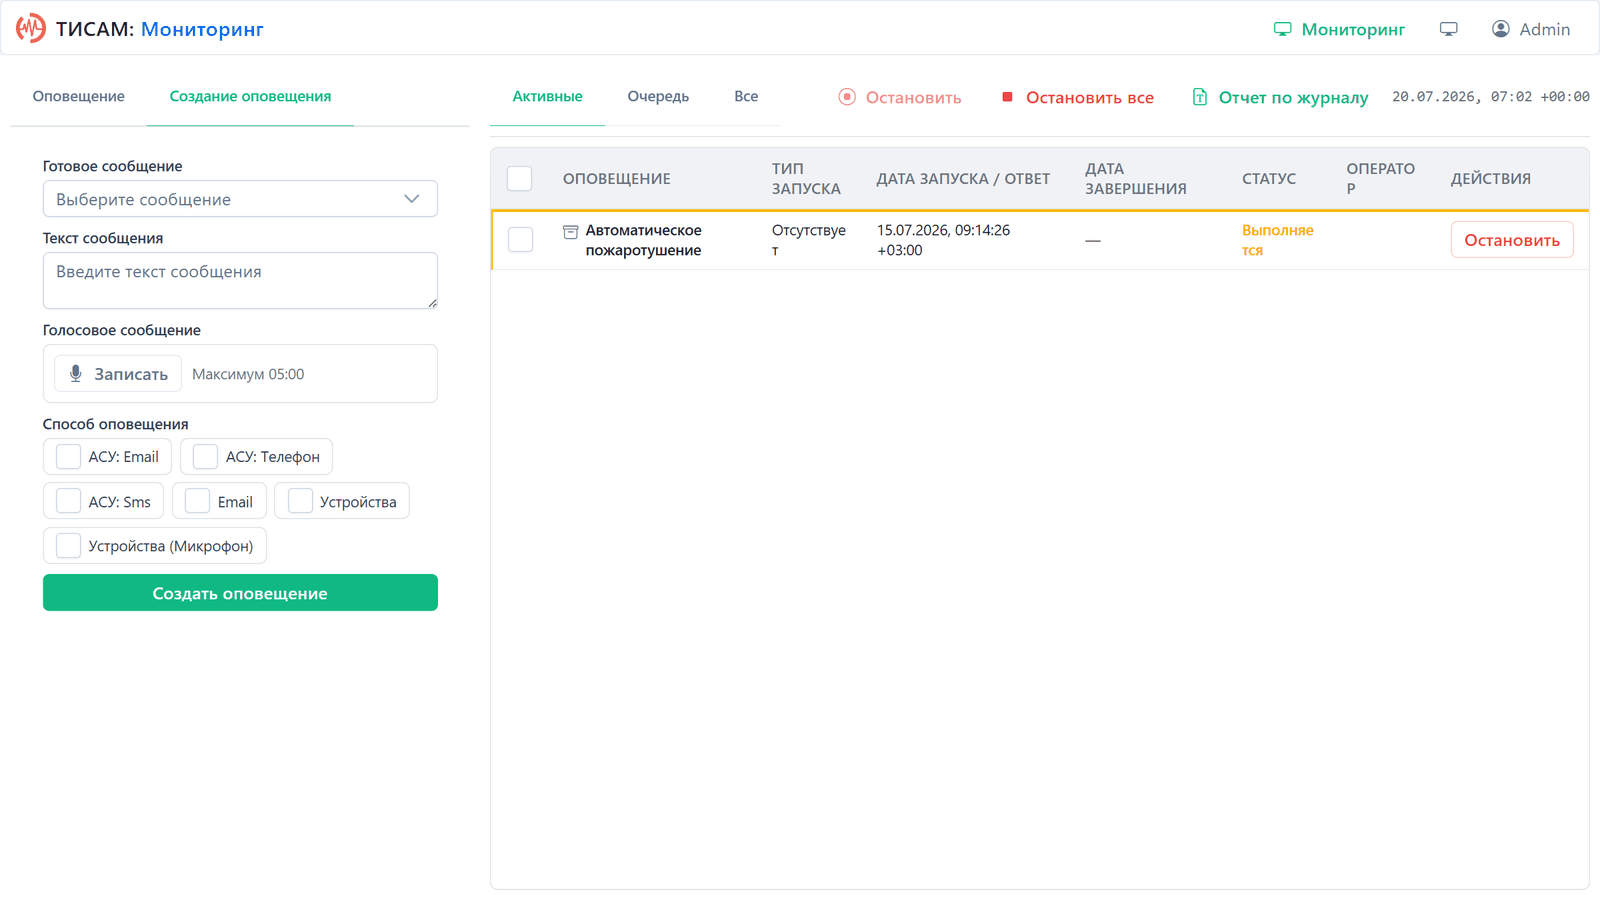
Task: Click the ДАТА ЗАВЕРШЕНИЯ column header
Action: (1136, 179)
